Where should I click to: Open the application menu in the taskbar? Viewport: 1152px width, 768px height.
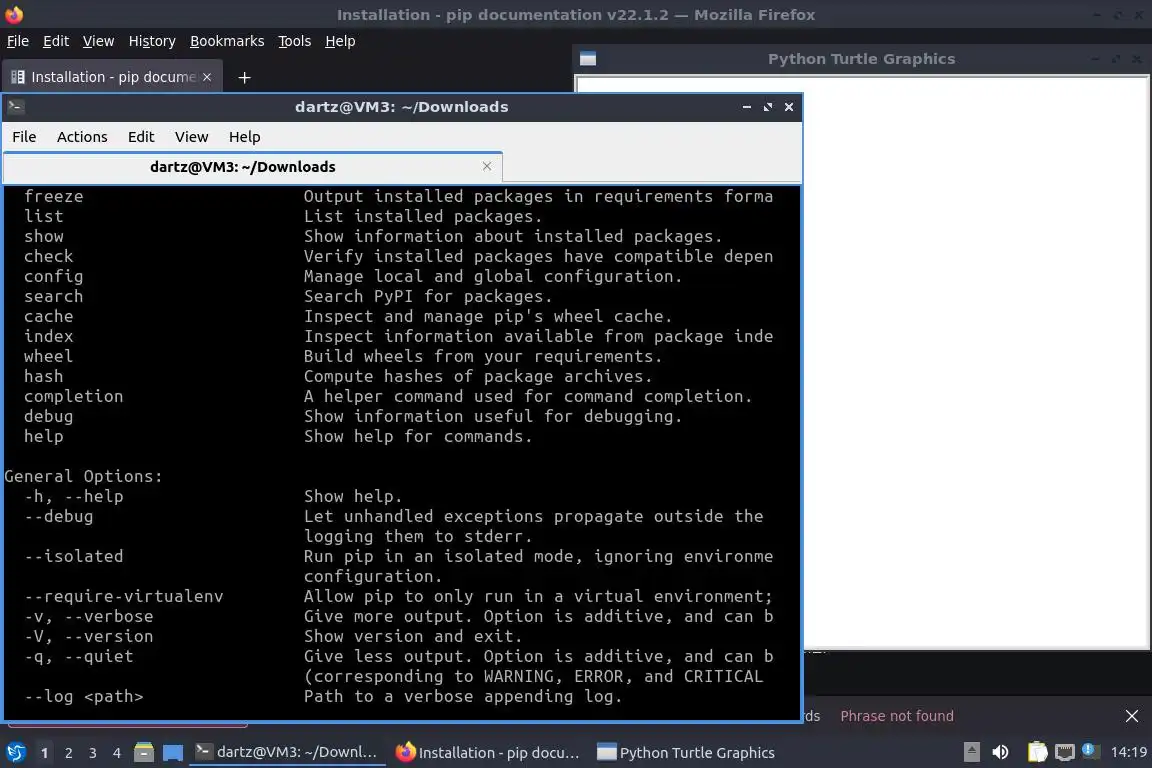coord(15,753)
